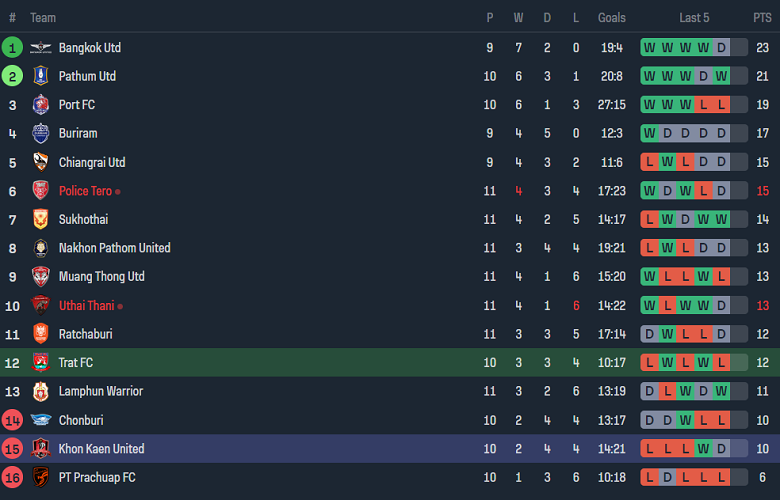Click the Muang Thong Utd crest

point(40,277)
